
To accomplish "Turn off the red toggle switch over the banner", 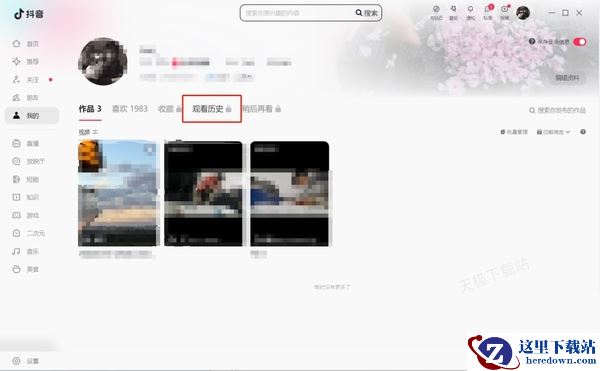I will (x=580, y=41).
